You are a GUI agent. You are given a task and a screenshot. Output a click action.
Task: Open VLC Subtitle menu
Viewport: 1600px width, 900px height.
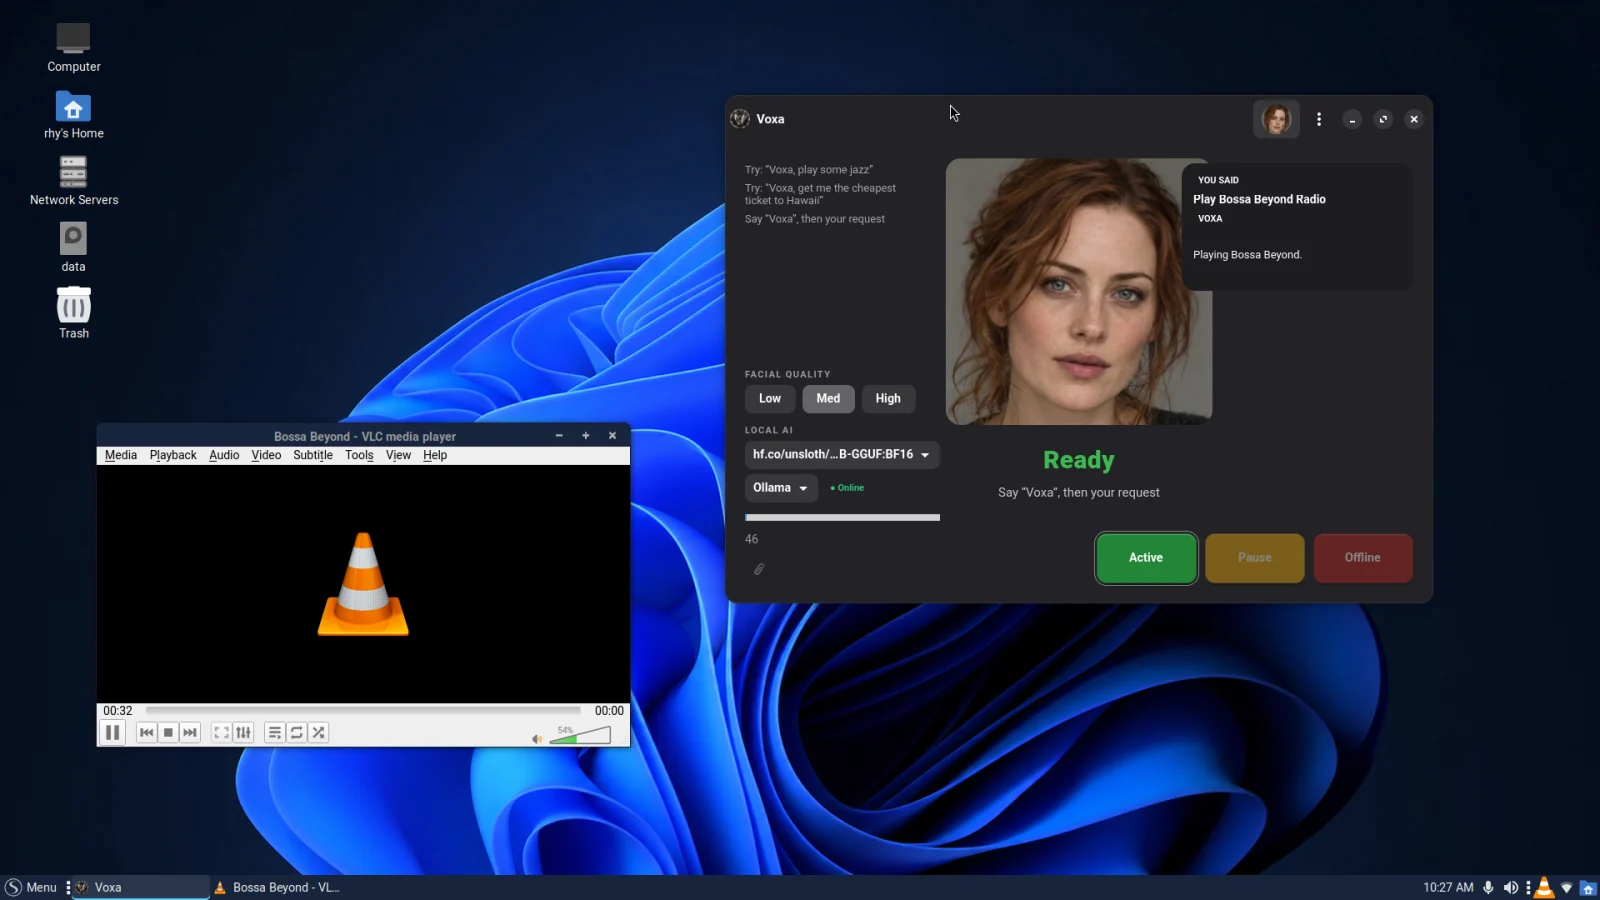click(x=313, y=455)
